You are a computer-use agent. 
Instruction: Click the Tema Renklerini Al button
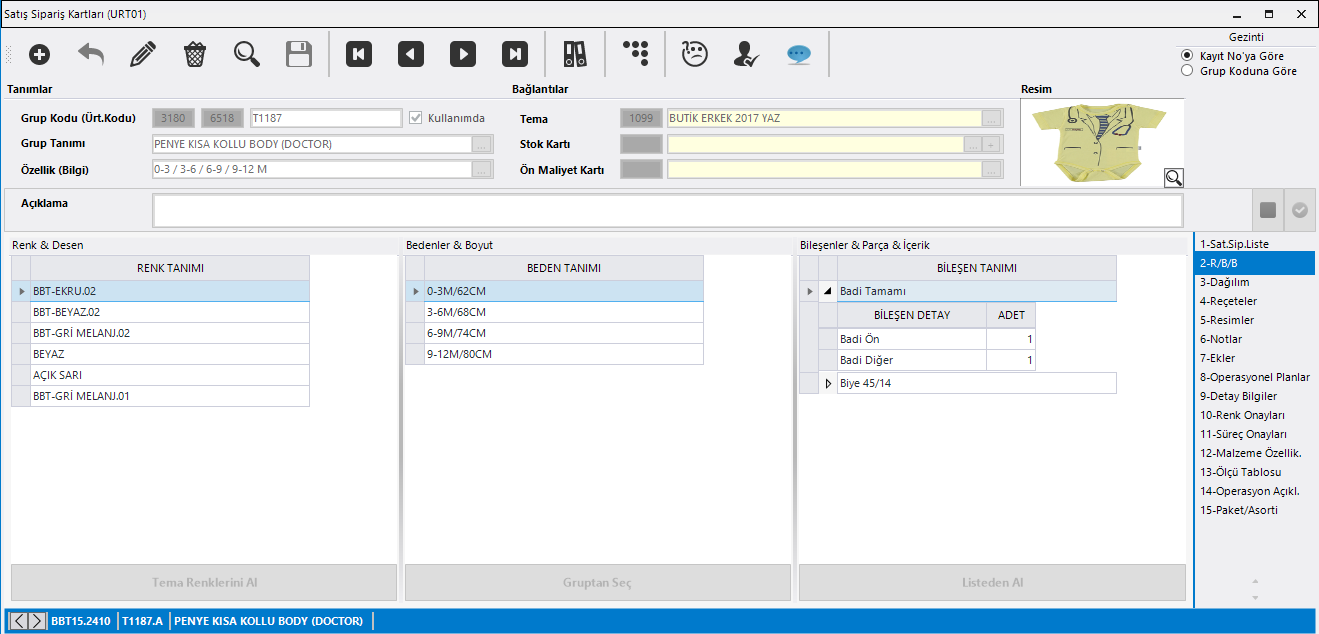coord(204,583)
